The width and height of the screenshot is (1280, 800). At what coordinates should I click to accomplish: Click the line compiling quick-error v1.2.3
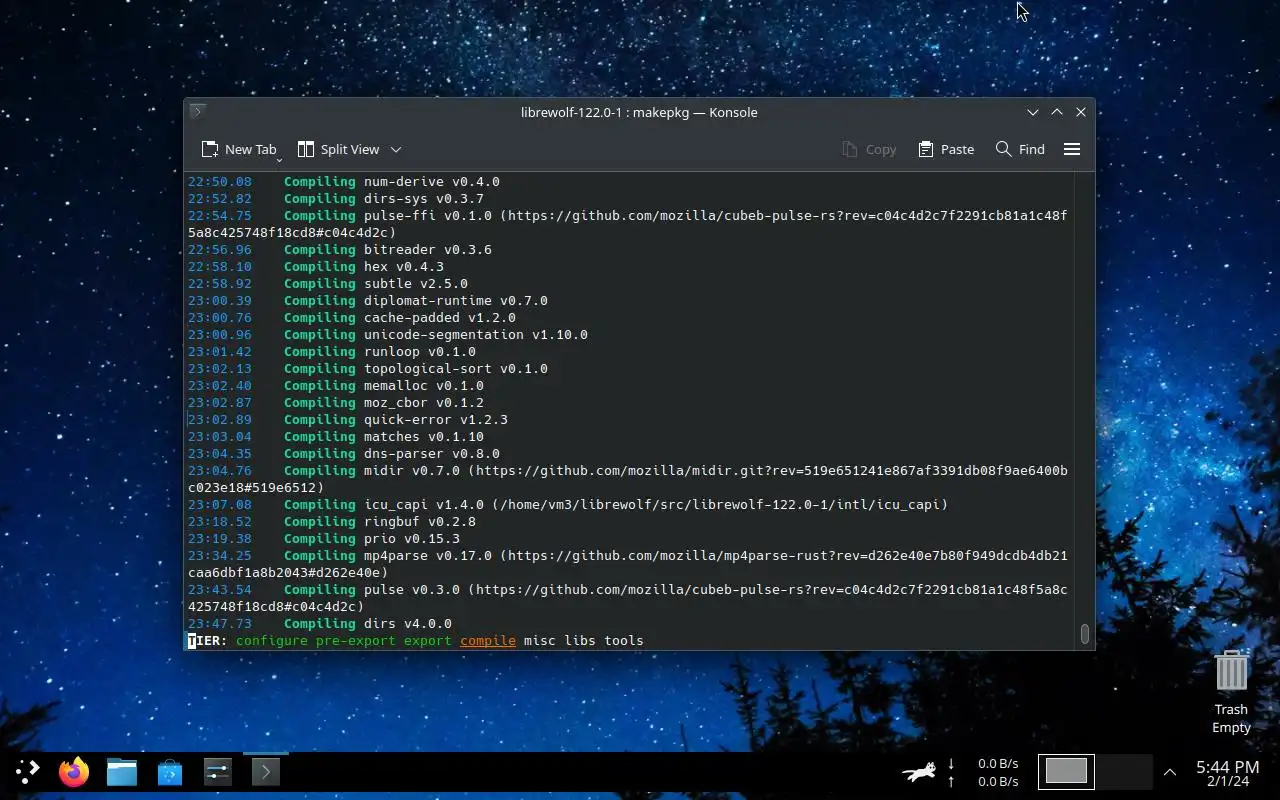click(x=348, y=419)
